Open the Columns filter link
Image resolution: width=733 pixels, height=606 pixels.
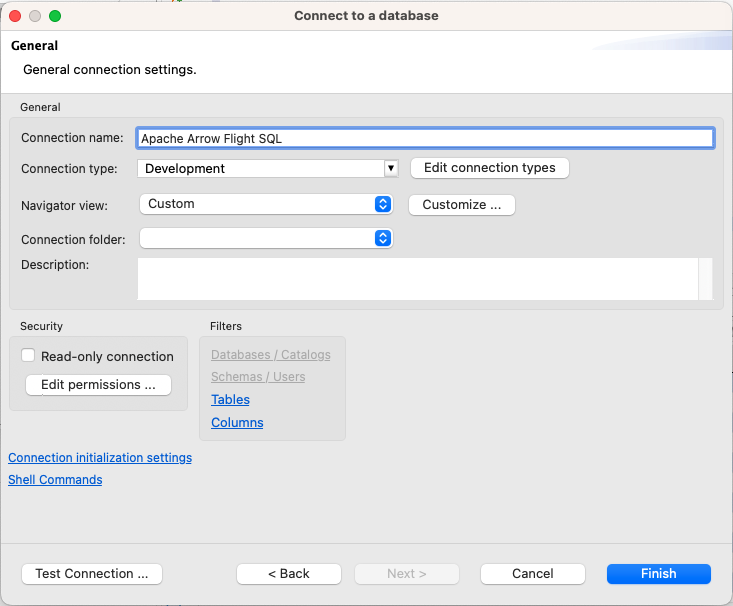pos(237,423)
